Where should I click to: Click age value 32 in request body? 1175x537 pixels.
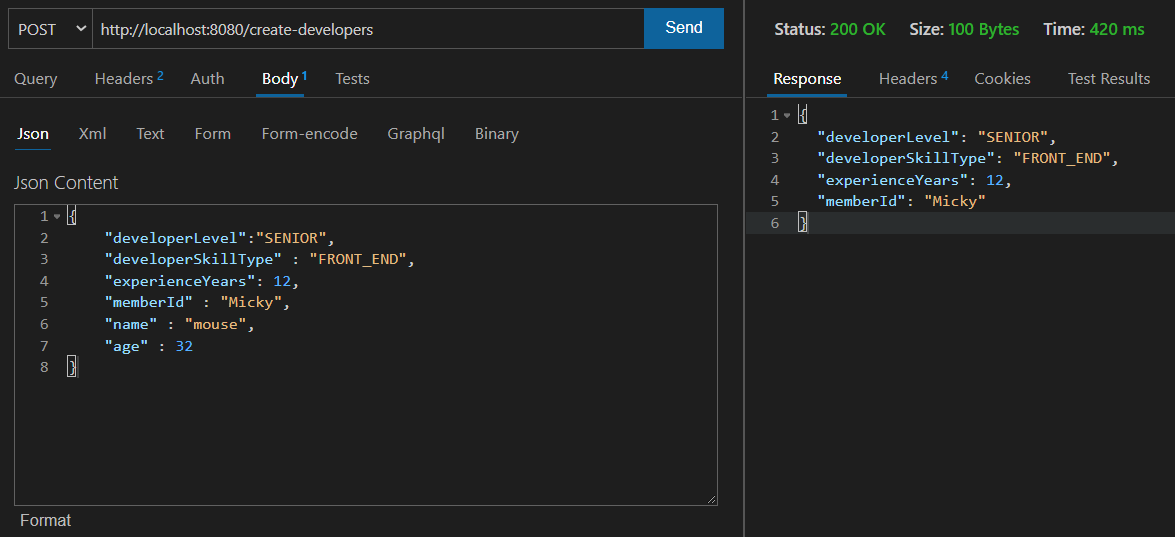click(184, 346)
